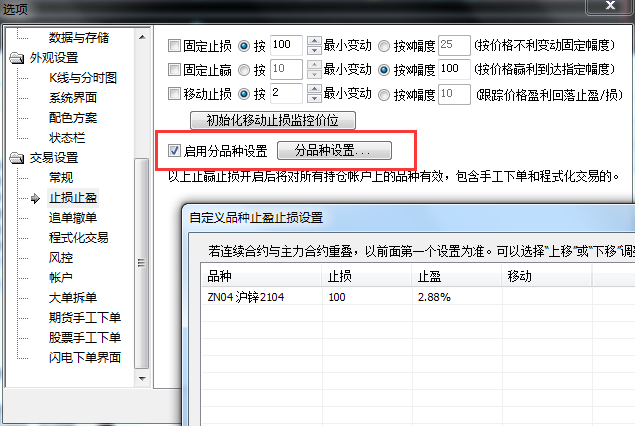
Task: Open 大单拆单 settings
Action: [x=73, y=297]
